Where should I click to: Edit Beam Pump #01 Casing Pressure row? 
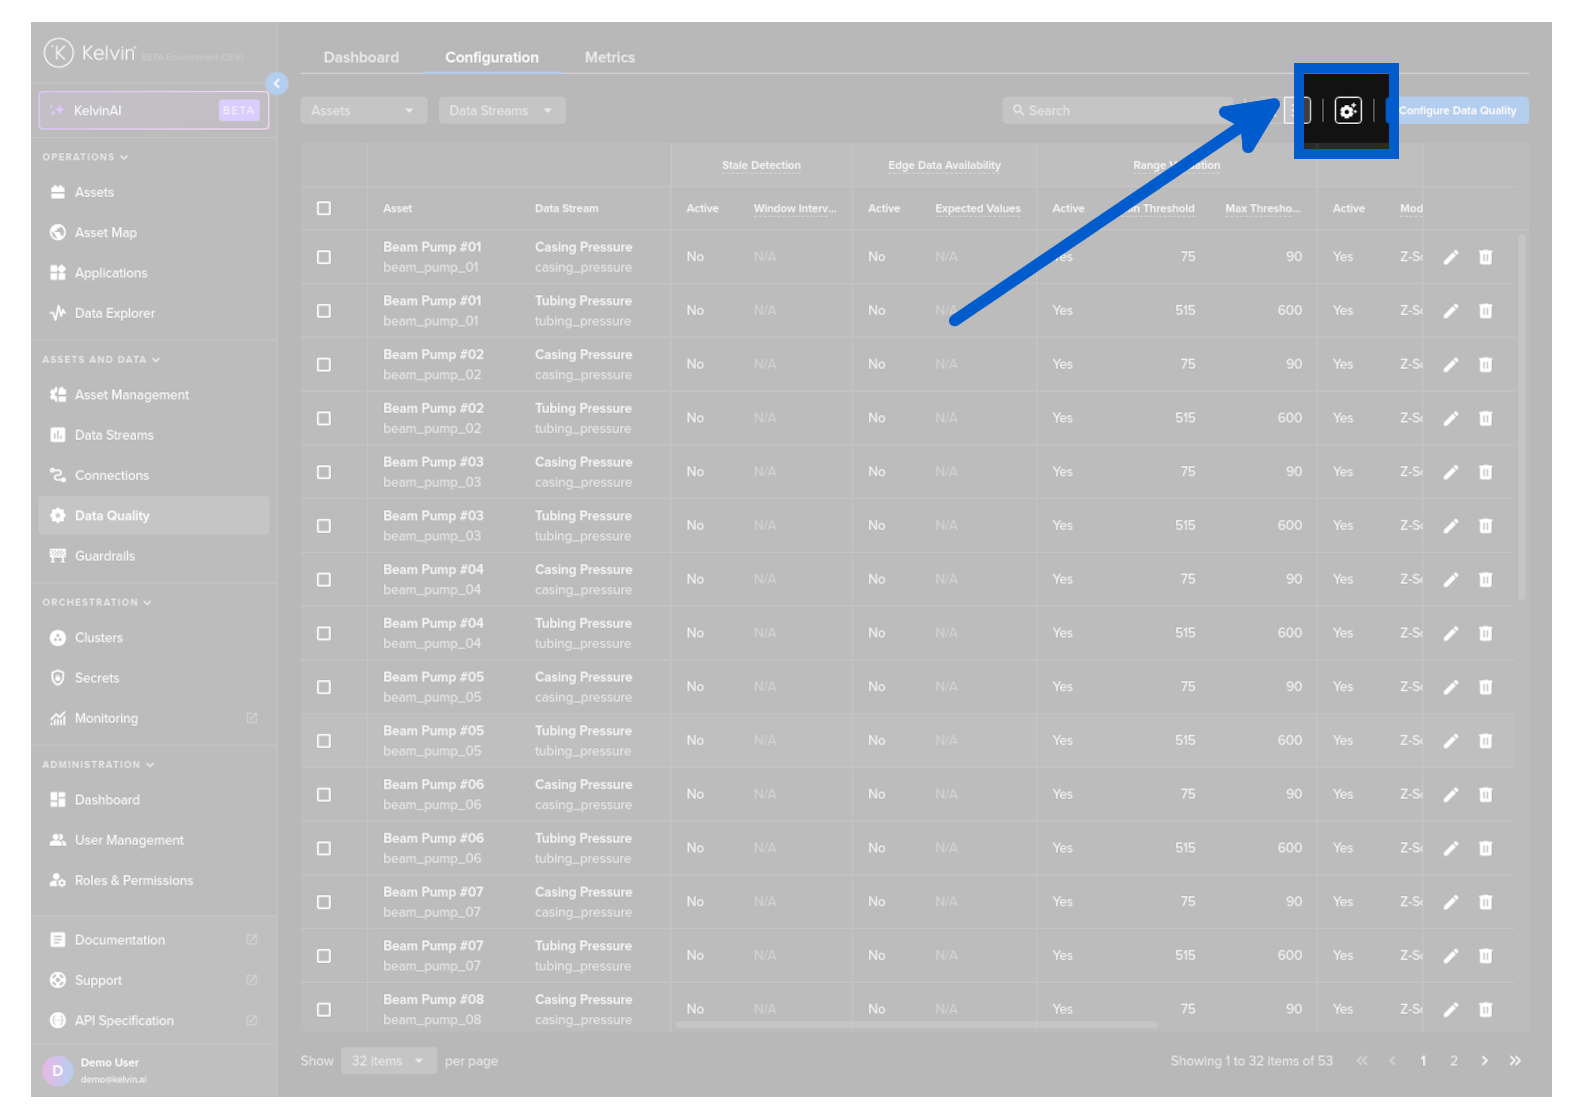point(1450,258)
